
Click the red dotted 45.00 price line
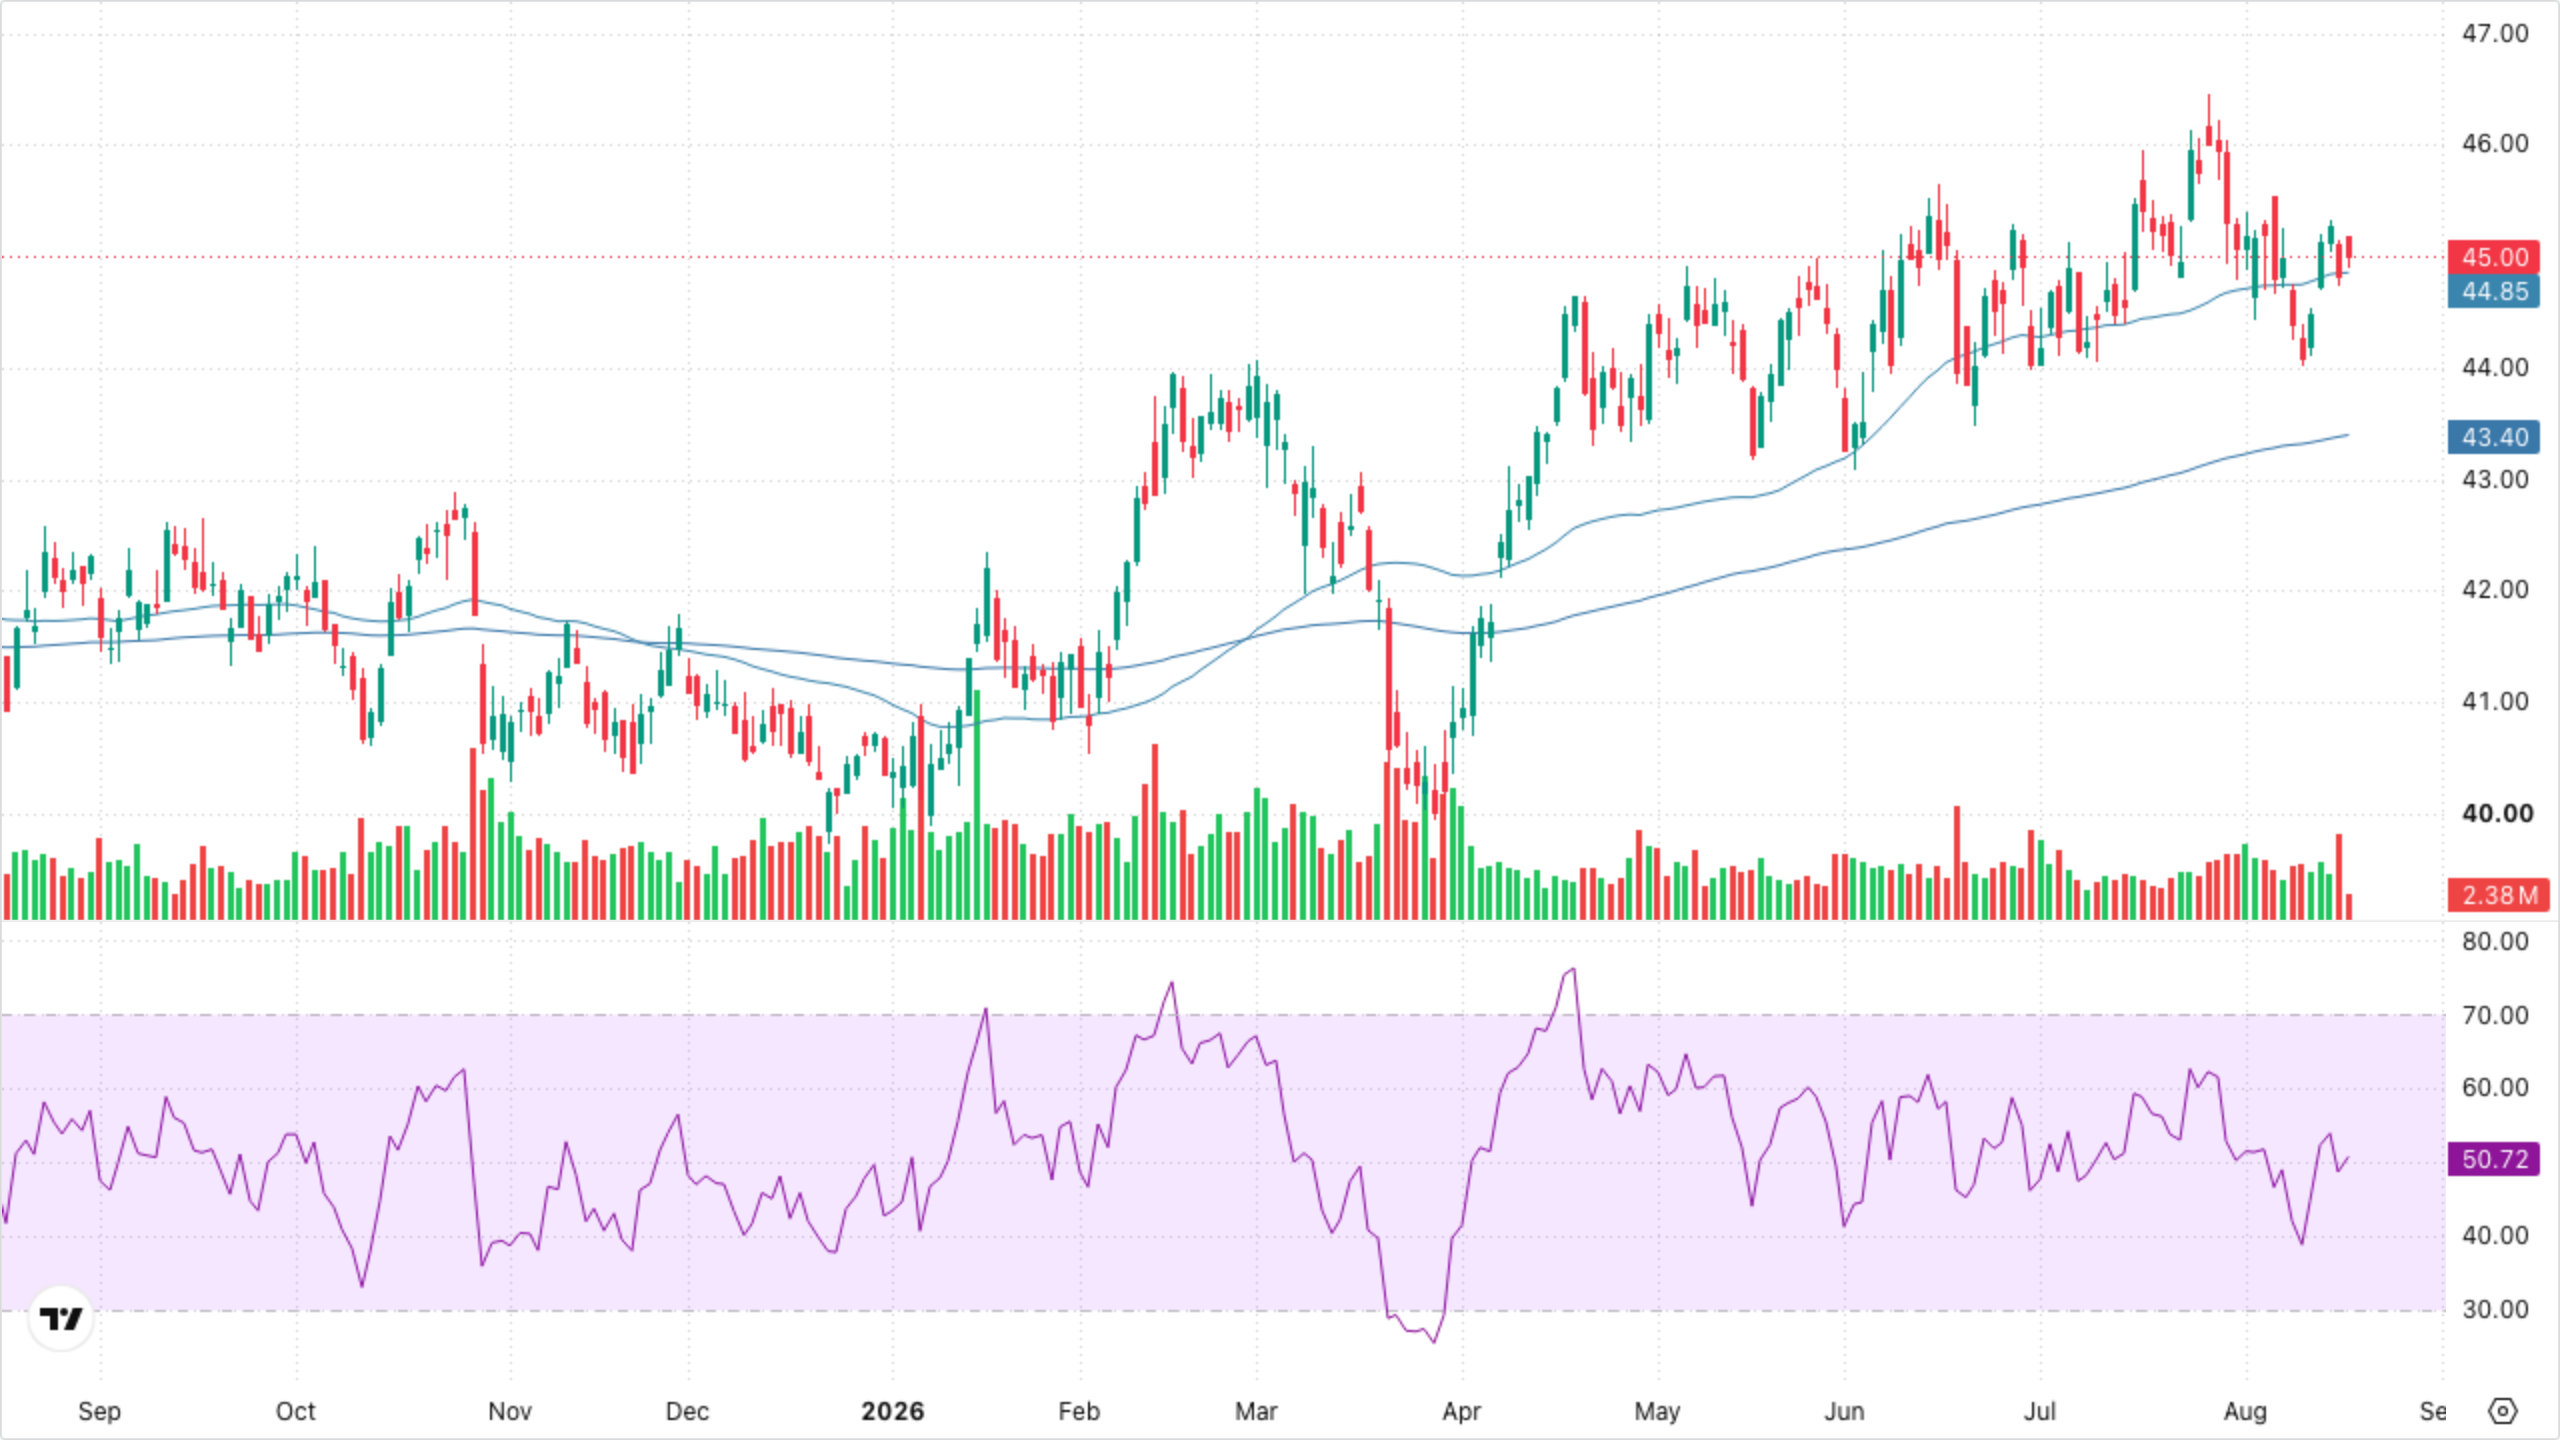pyautogui.click(x=1220, y=257)
